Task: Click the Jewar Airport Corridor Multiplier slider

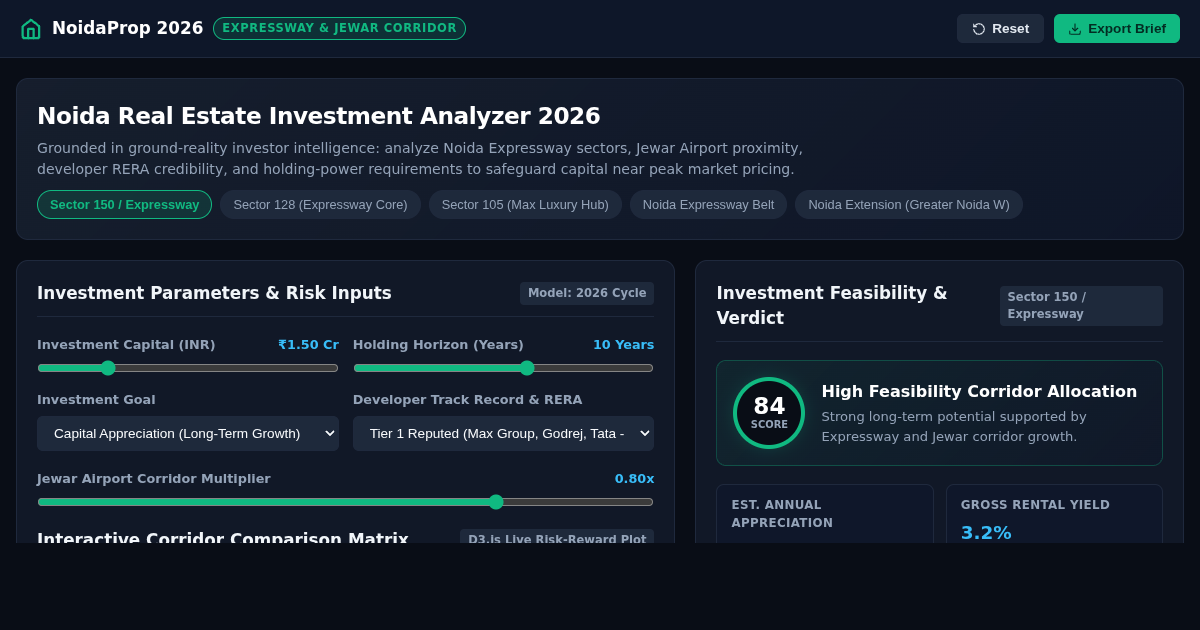Action: click(345, 502)
